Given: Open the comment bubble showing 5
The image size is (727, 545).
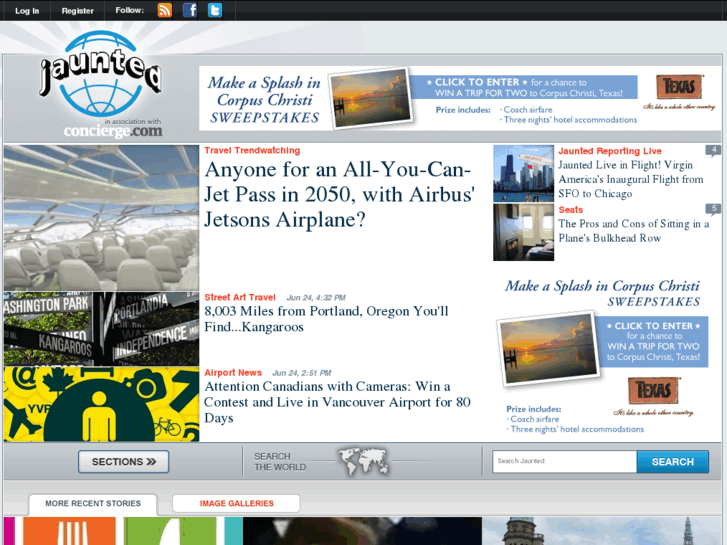Looking at the screenshot, I should point(713,209).
